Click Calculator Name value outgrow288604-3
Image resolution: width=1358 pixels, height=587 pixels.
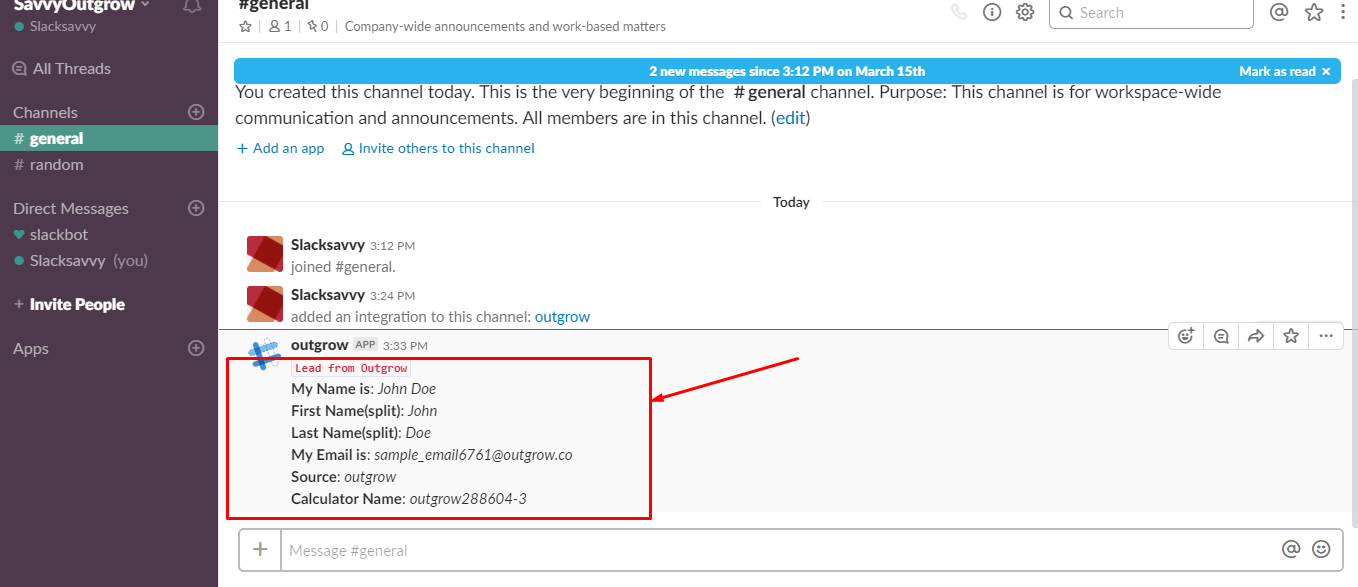click(x=468, y=499)
